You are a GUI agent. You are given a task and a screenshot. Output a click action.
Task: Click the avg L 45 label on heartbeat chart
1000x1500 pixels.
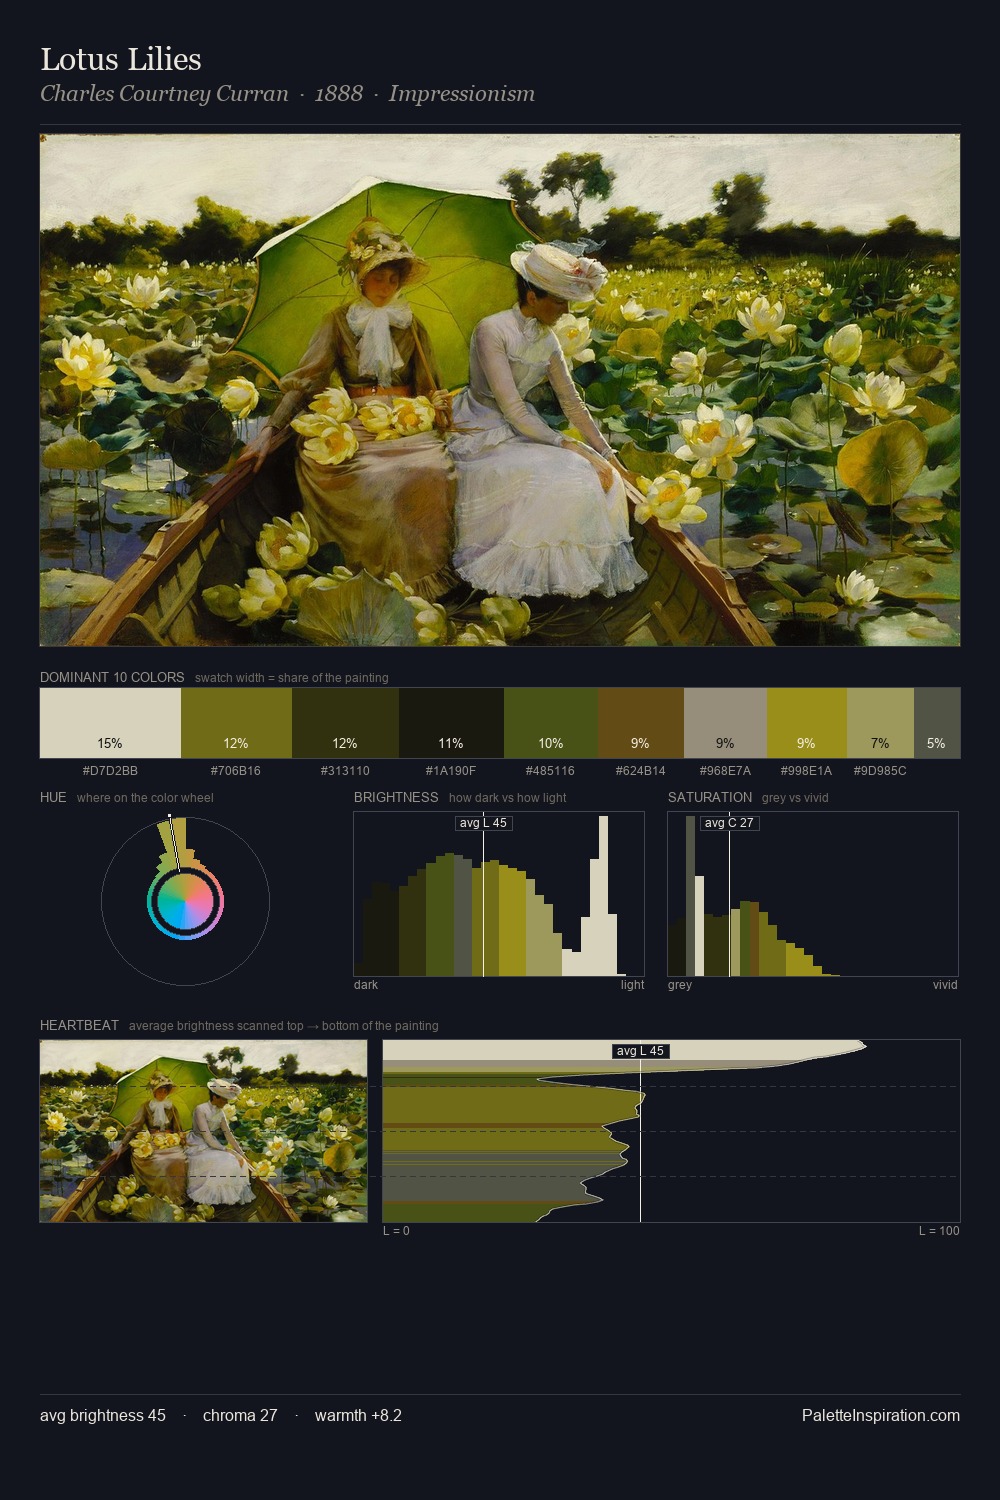pos(640,1051)
